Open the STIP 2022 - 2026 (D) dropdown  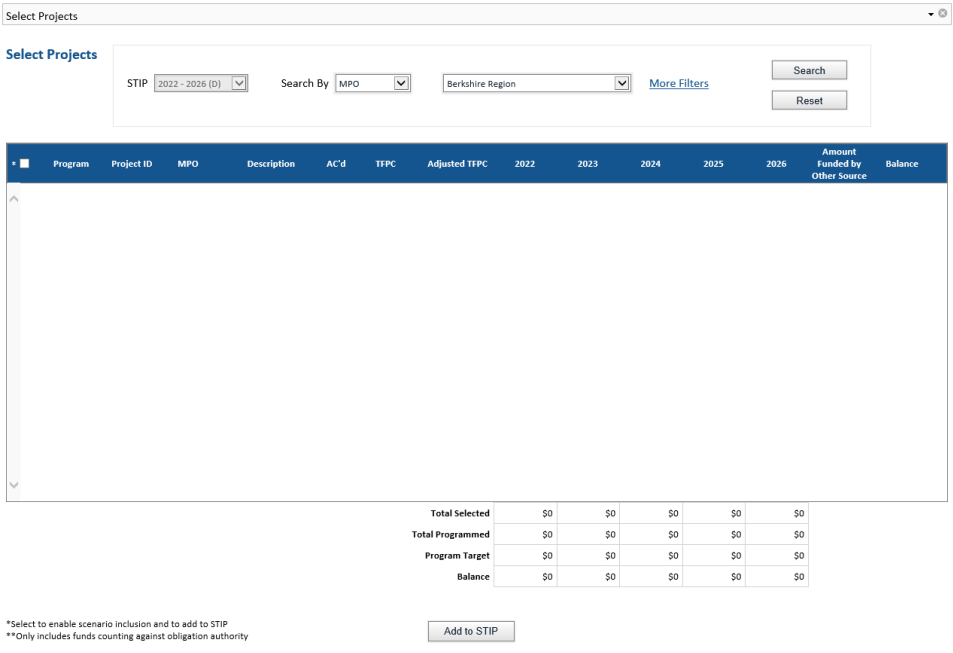(240, 83)
